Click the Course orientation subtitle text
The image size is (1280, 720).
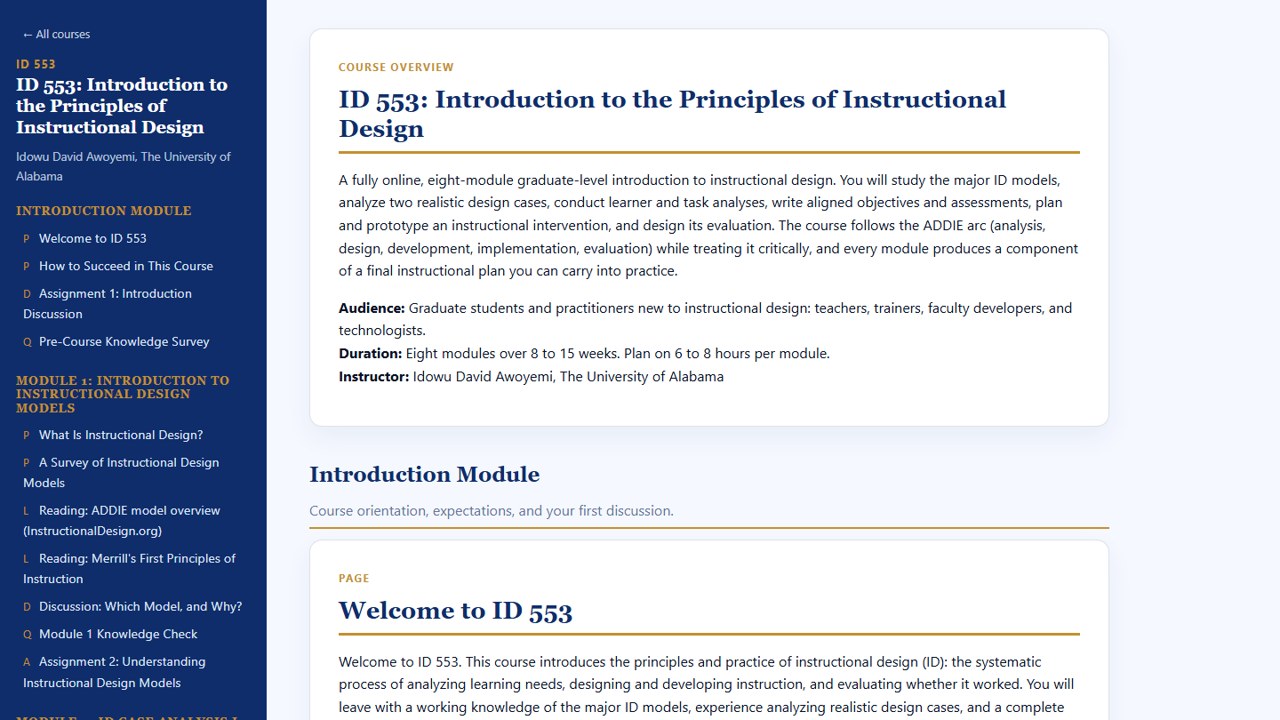[491, 511]
